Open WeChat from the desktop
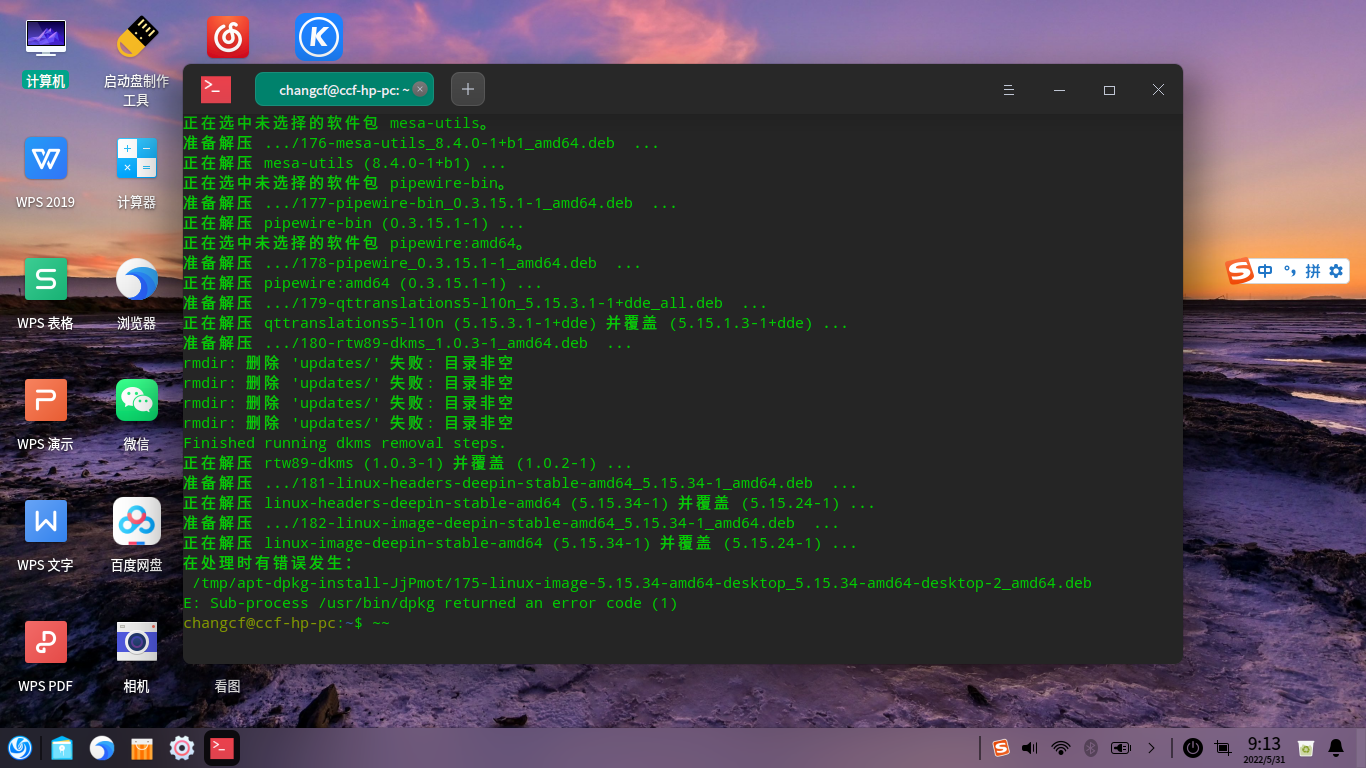 [136, 399]
